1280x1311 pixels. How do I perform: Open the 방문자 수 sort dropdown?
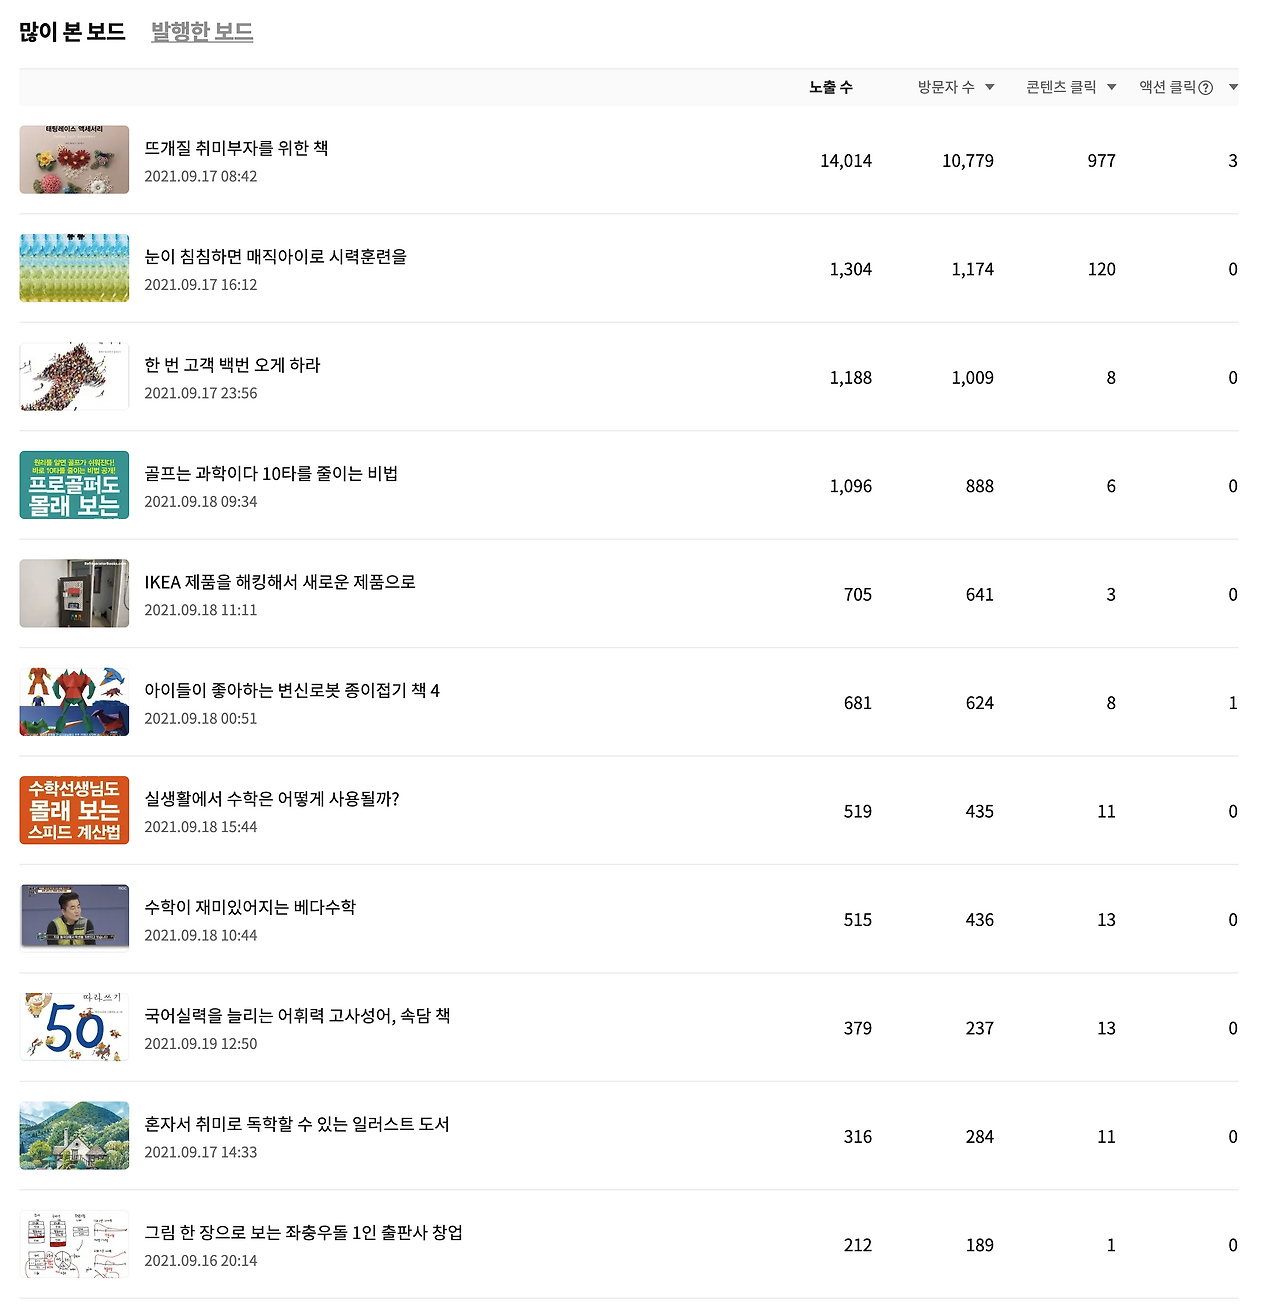pos(990,87)
